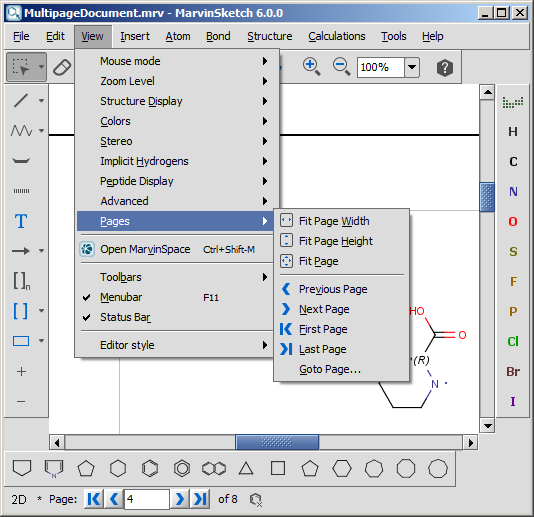
Task: Toggle the Status Bar checkmark item
Action: click(x=175, y=317)
